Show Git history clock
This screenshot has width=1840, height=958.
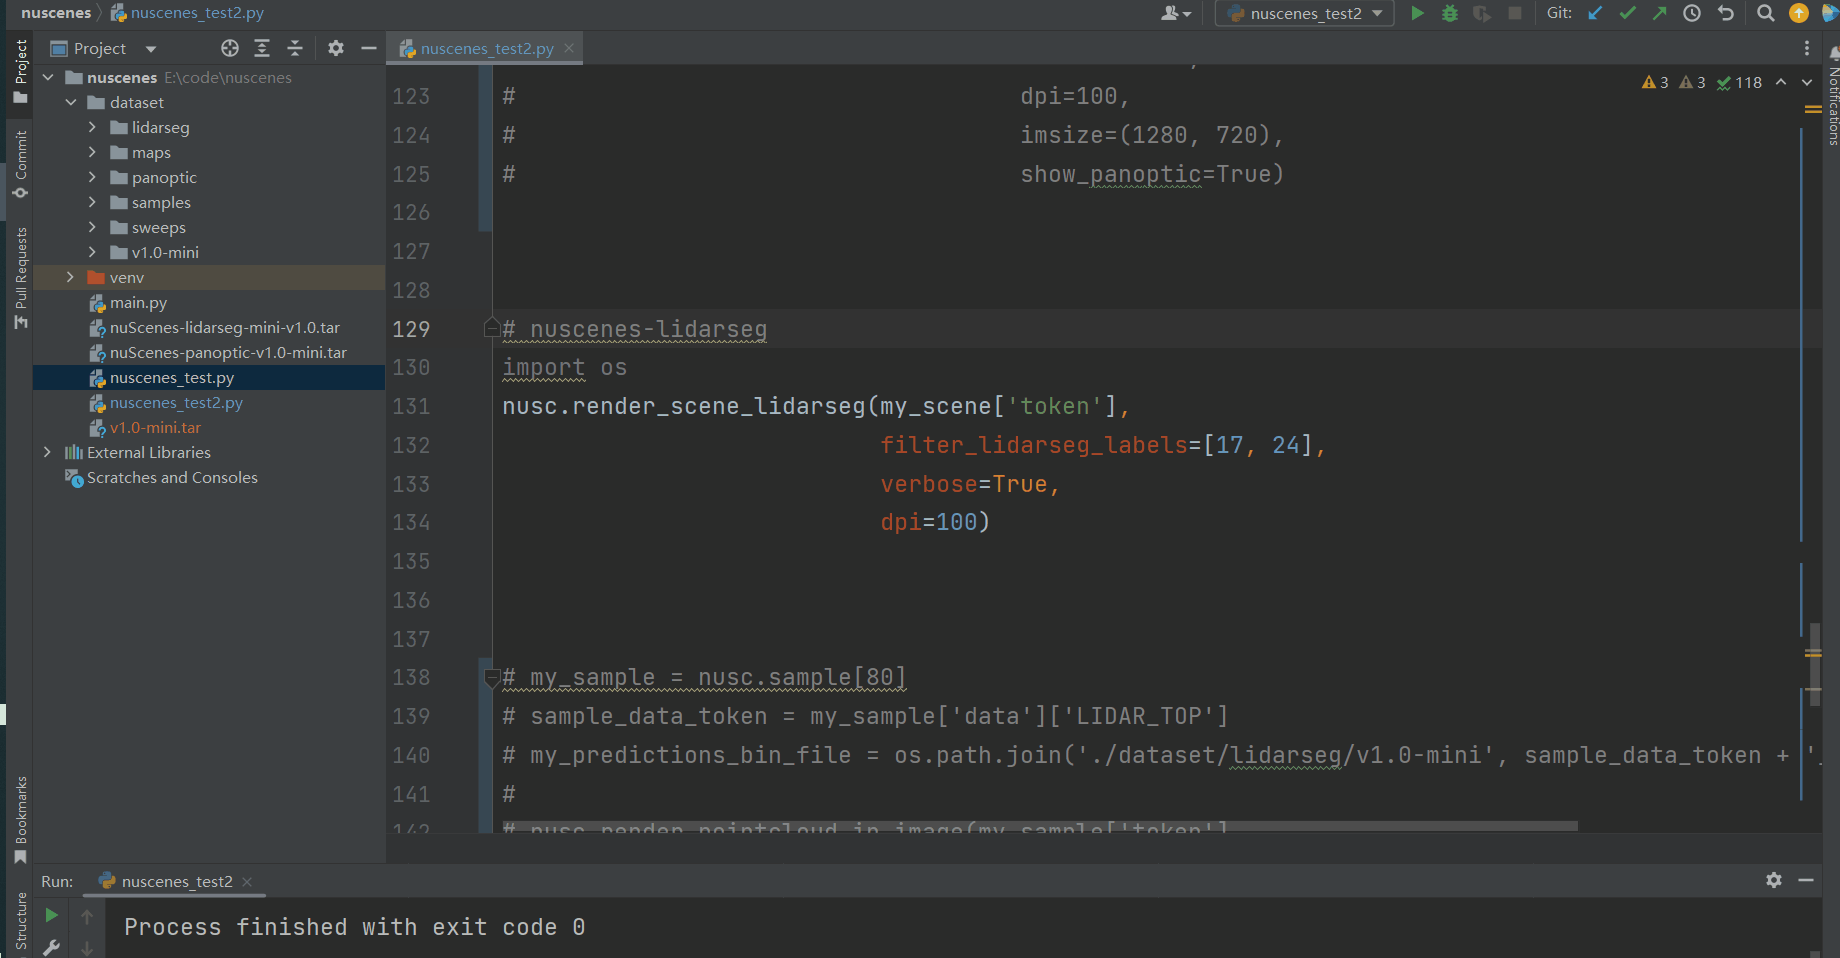point(1692,13)
